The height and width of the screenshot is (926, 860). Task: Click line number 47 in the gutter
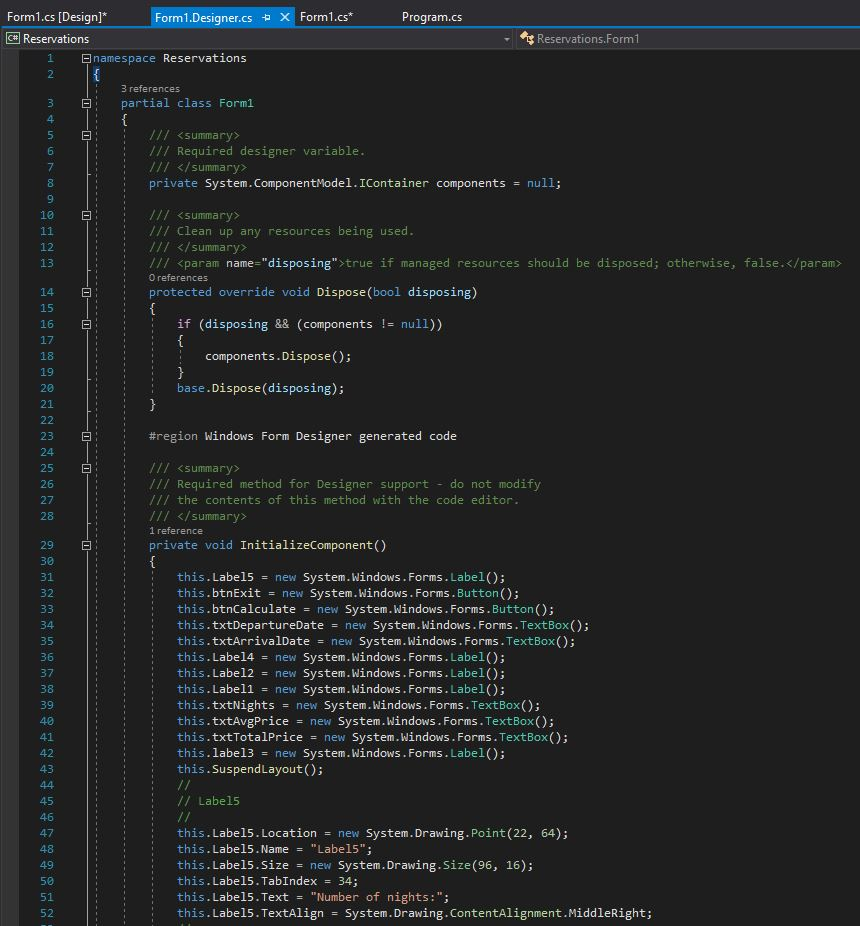point(47,833)
